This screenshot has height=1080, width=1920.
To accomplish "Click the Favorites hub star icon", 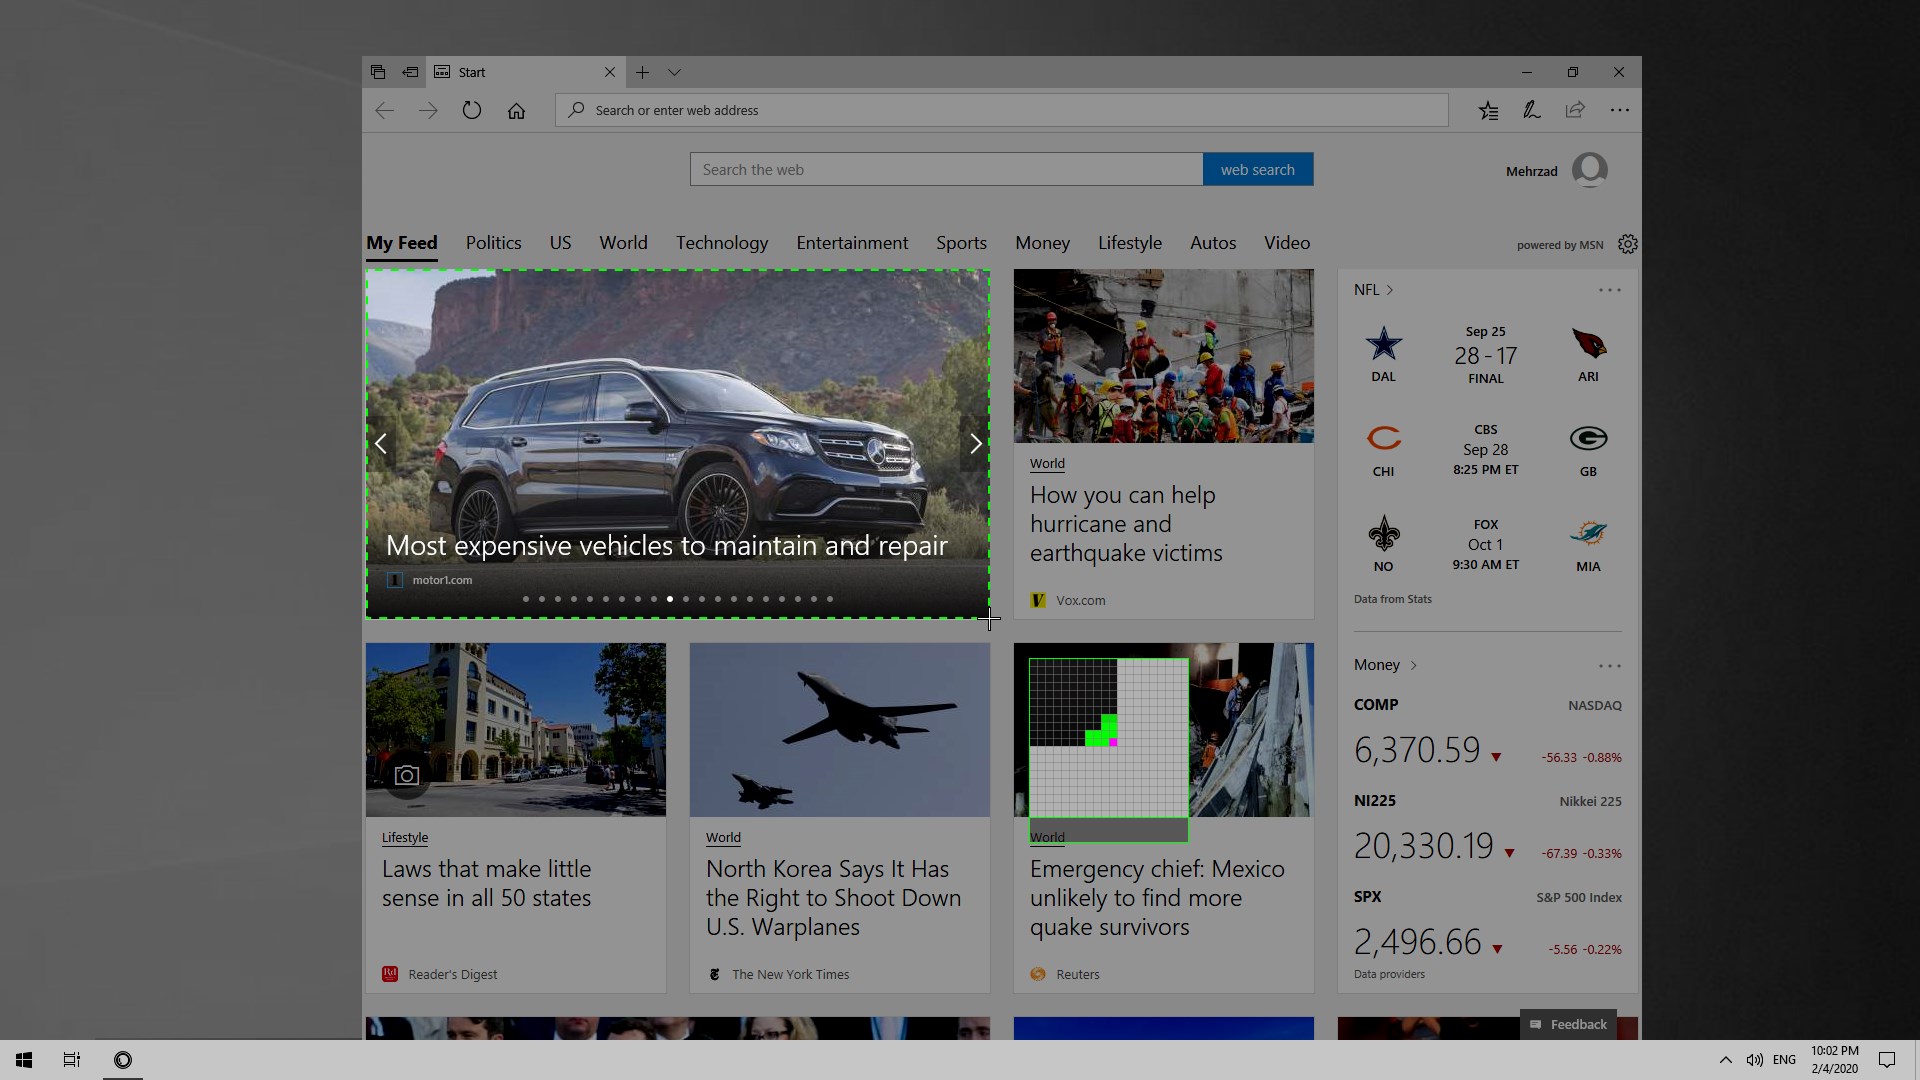I will click(x=1488, y=111).
